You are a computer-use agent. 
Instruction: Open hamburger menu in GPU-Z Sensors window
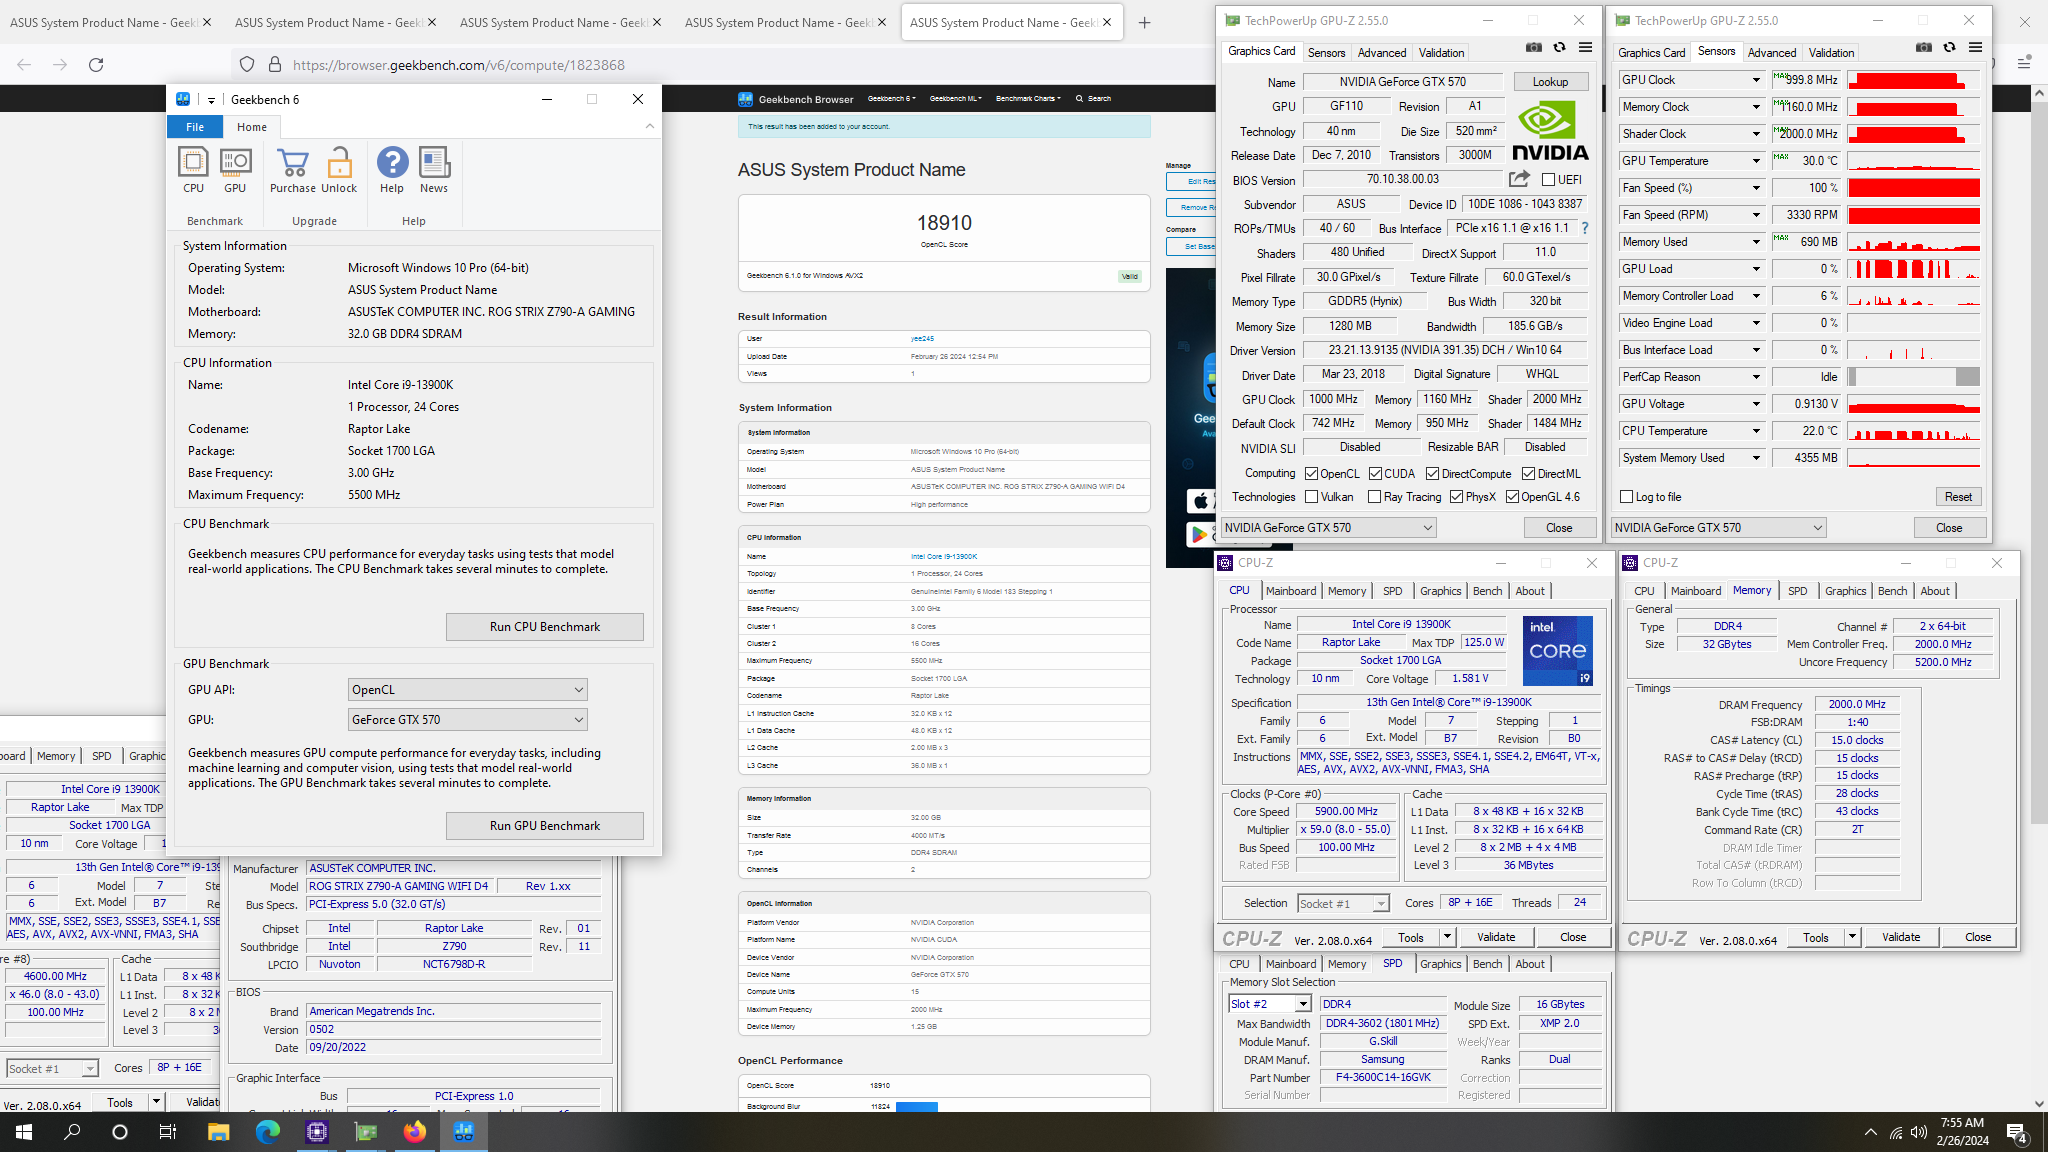[1975, 47]
